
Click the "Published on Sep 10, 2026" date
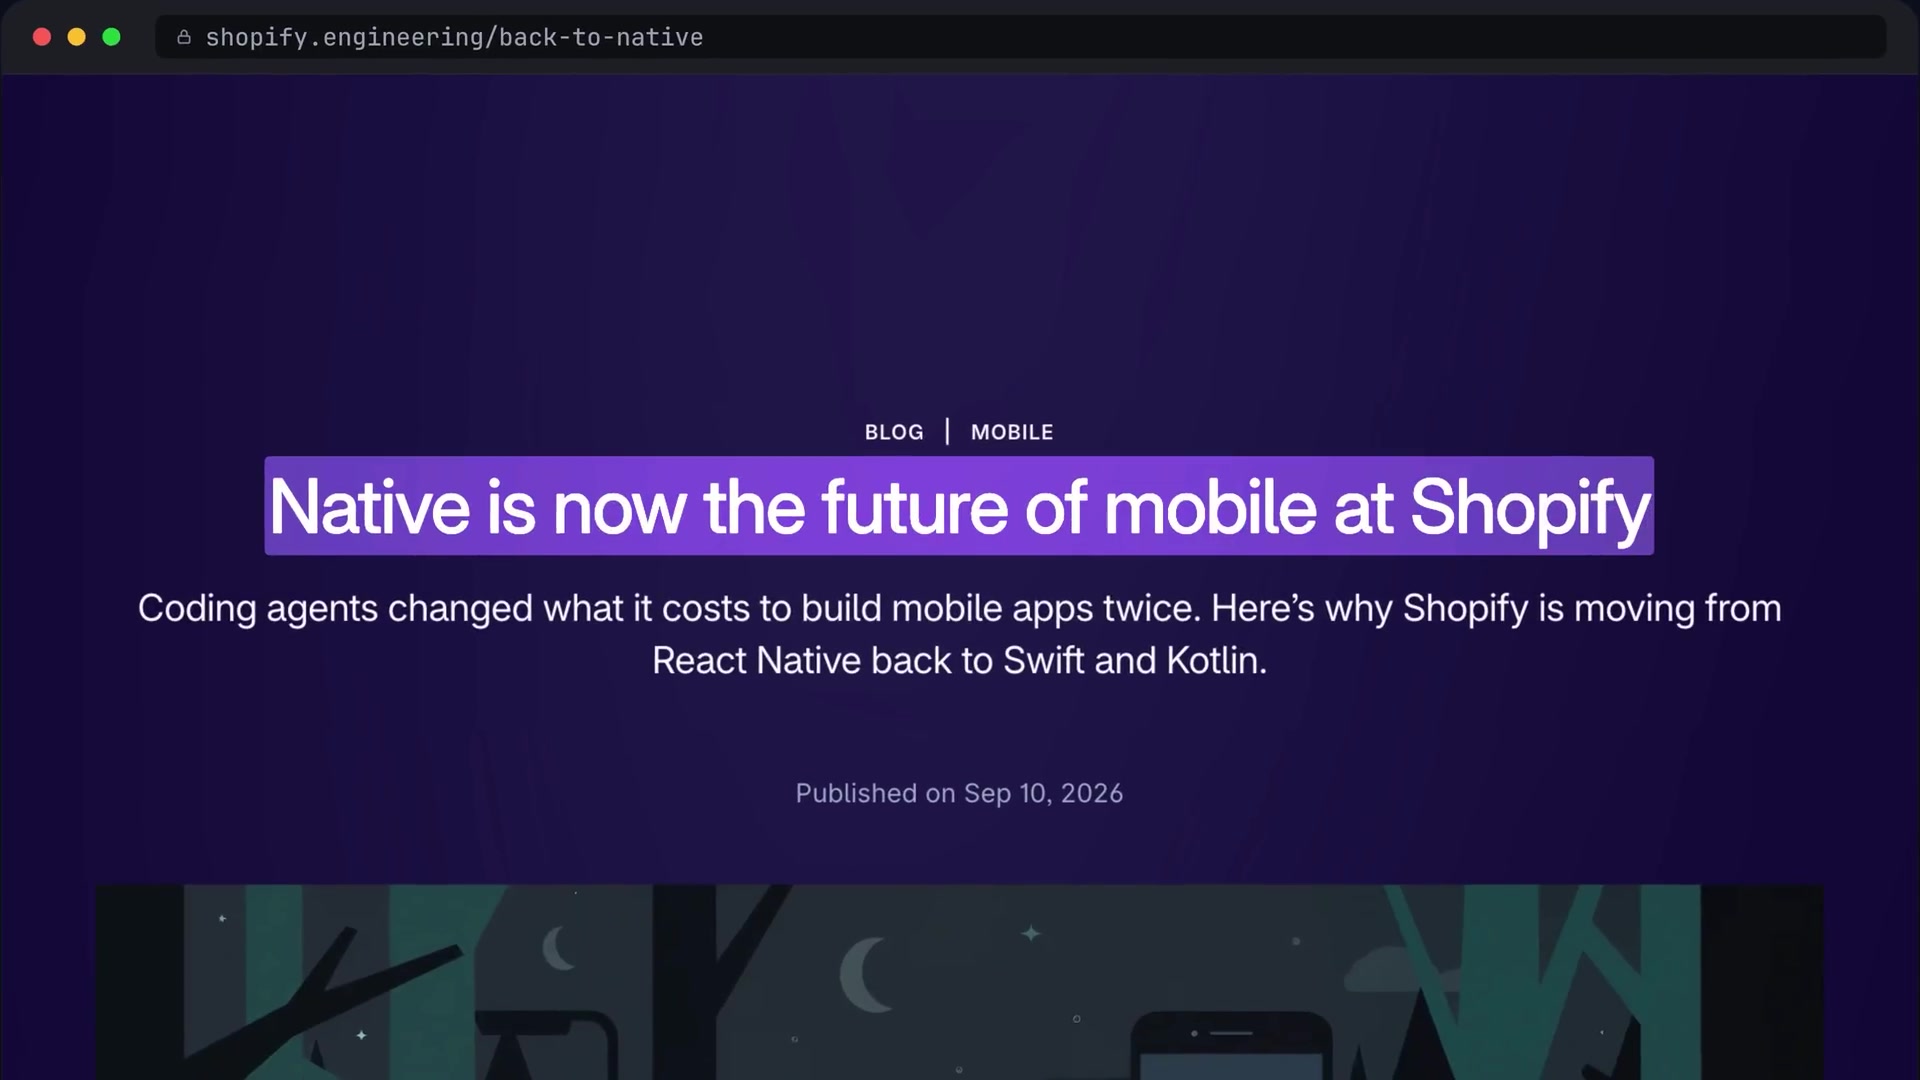tap(959, 793)
